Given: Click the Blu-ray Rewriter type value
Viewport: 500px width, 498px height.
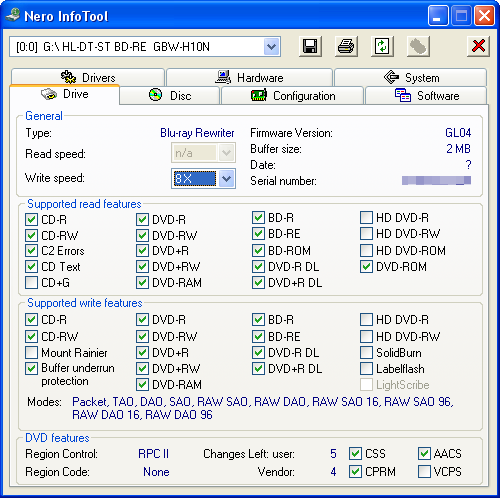Looking at the screenshot, I should [197, 133].
